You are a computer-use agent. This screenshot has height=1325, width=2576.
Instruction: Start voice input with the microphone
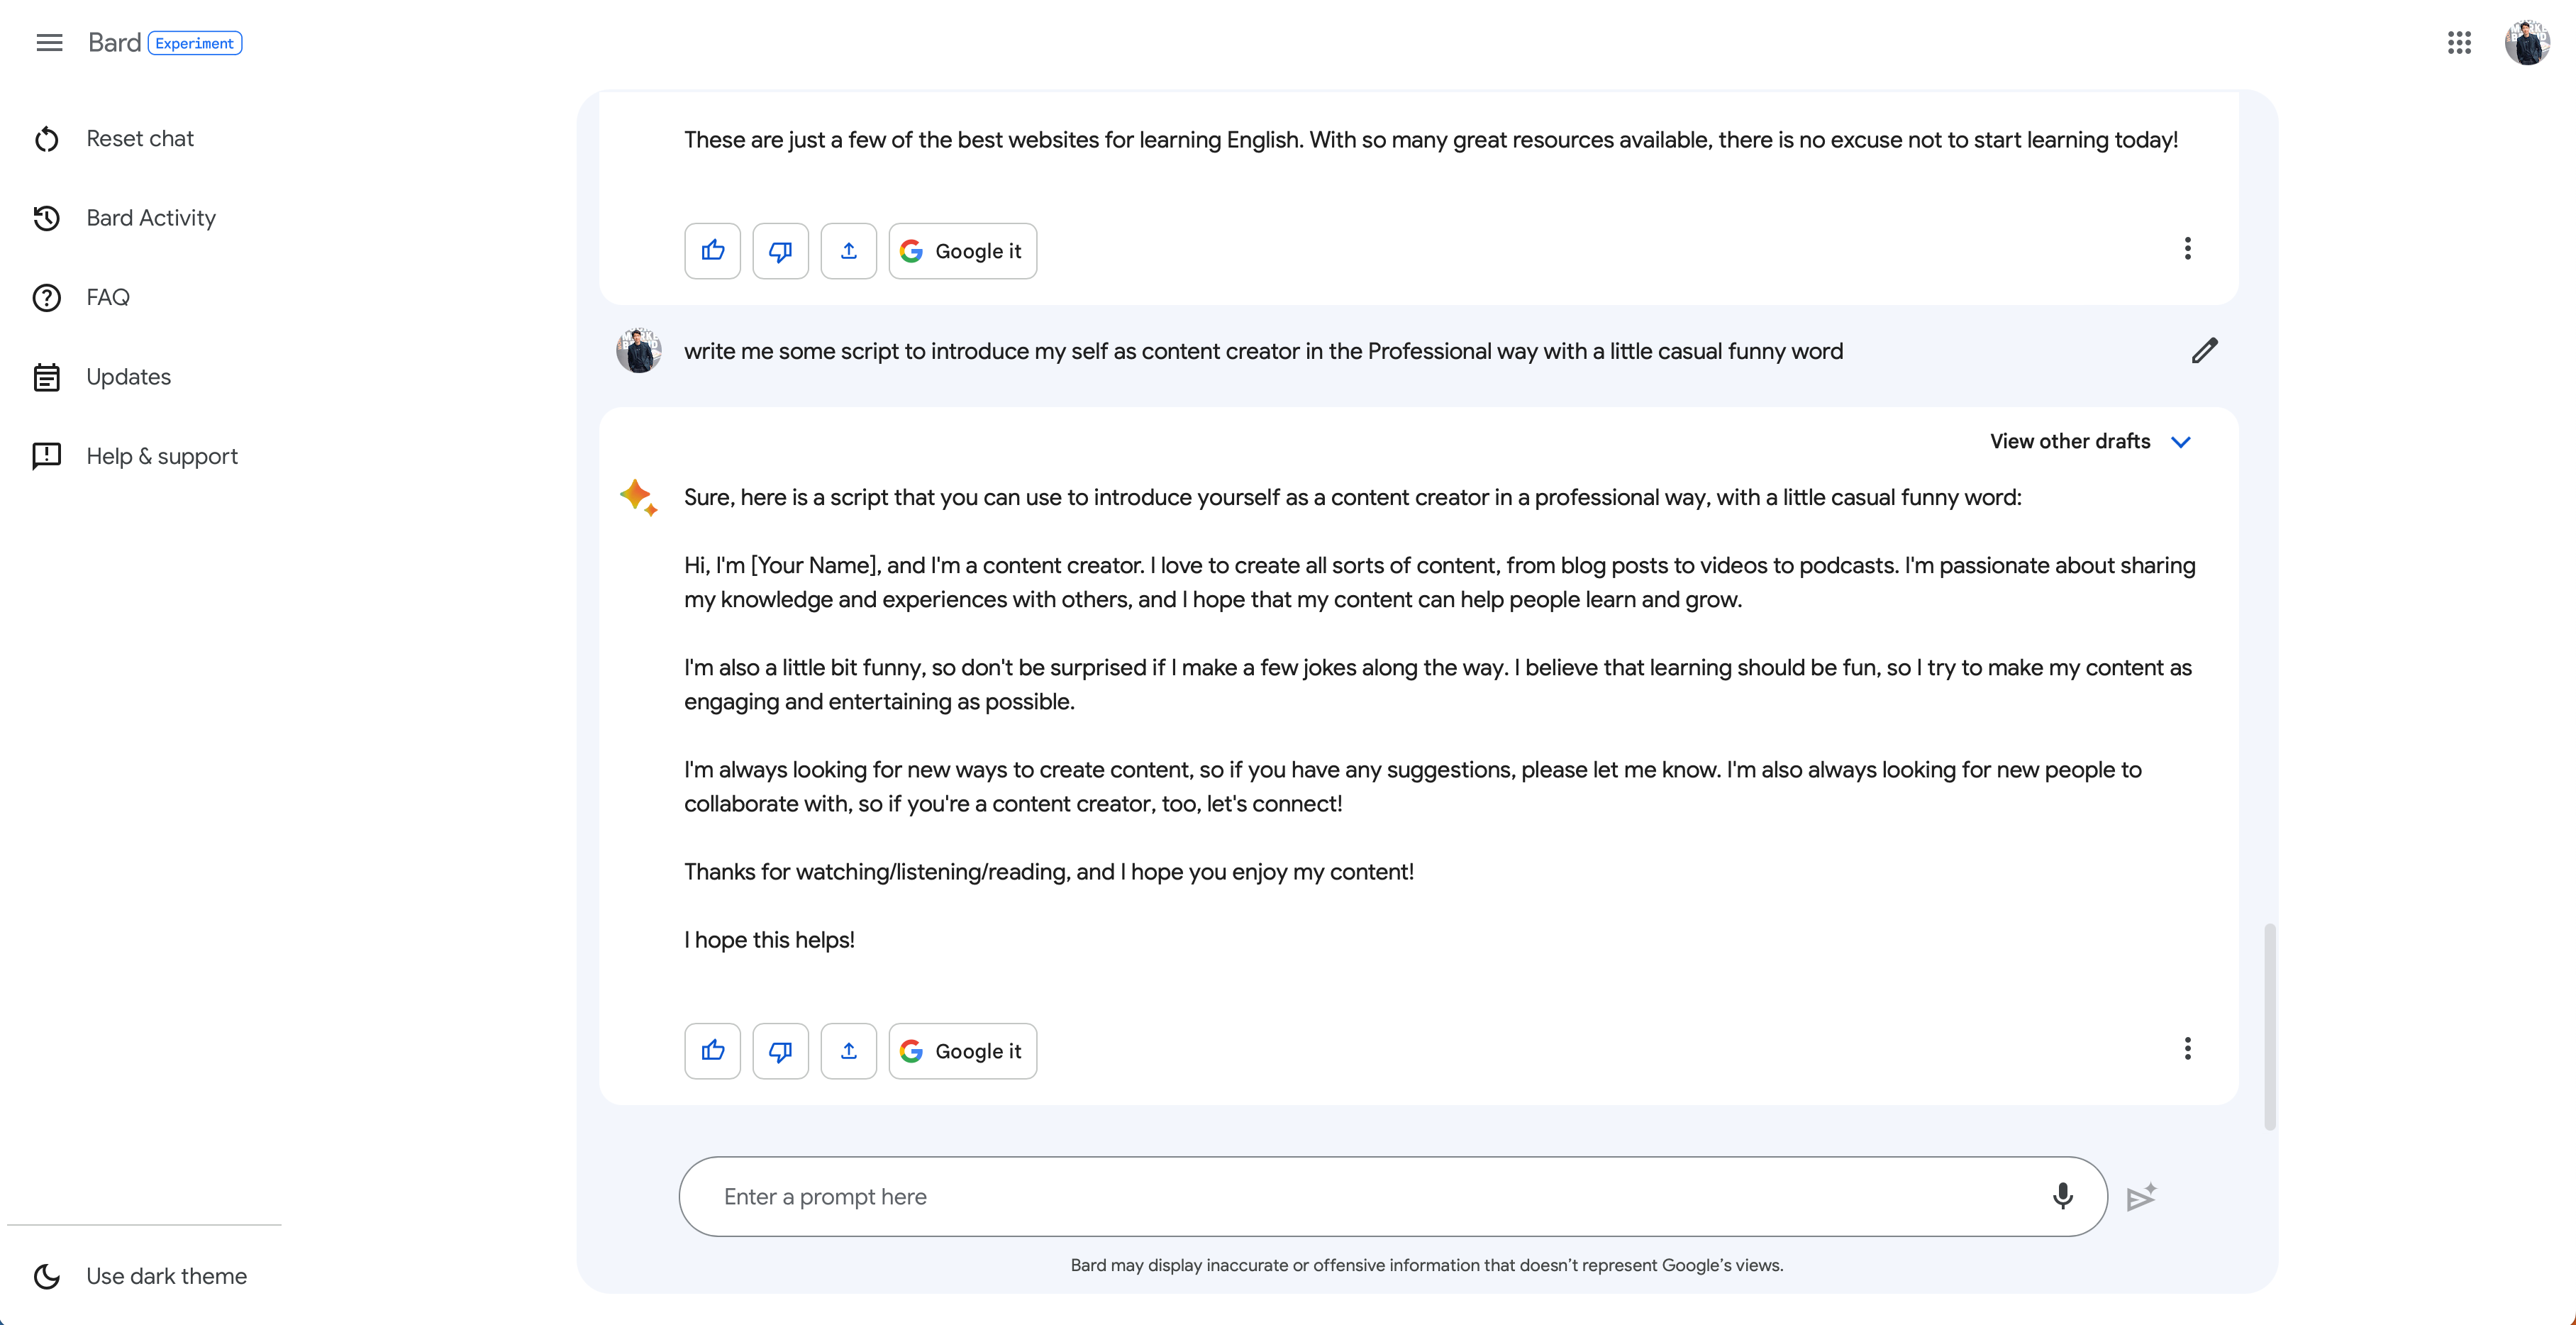tap(2062, 1196)
